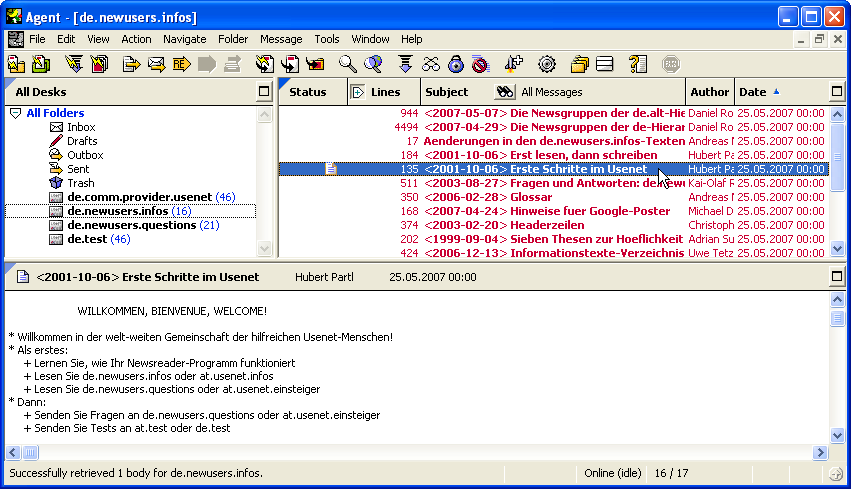Click the question mark help icon
This screenshot has height=489, width=851.
pos(638,64)
